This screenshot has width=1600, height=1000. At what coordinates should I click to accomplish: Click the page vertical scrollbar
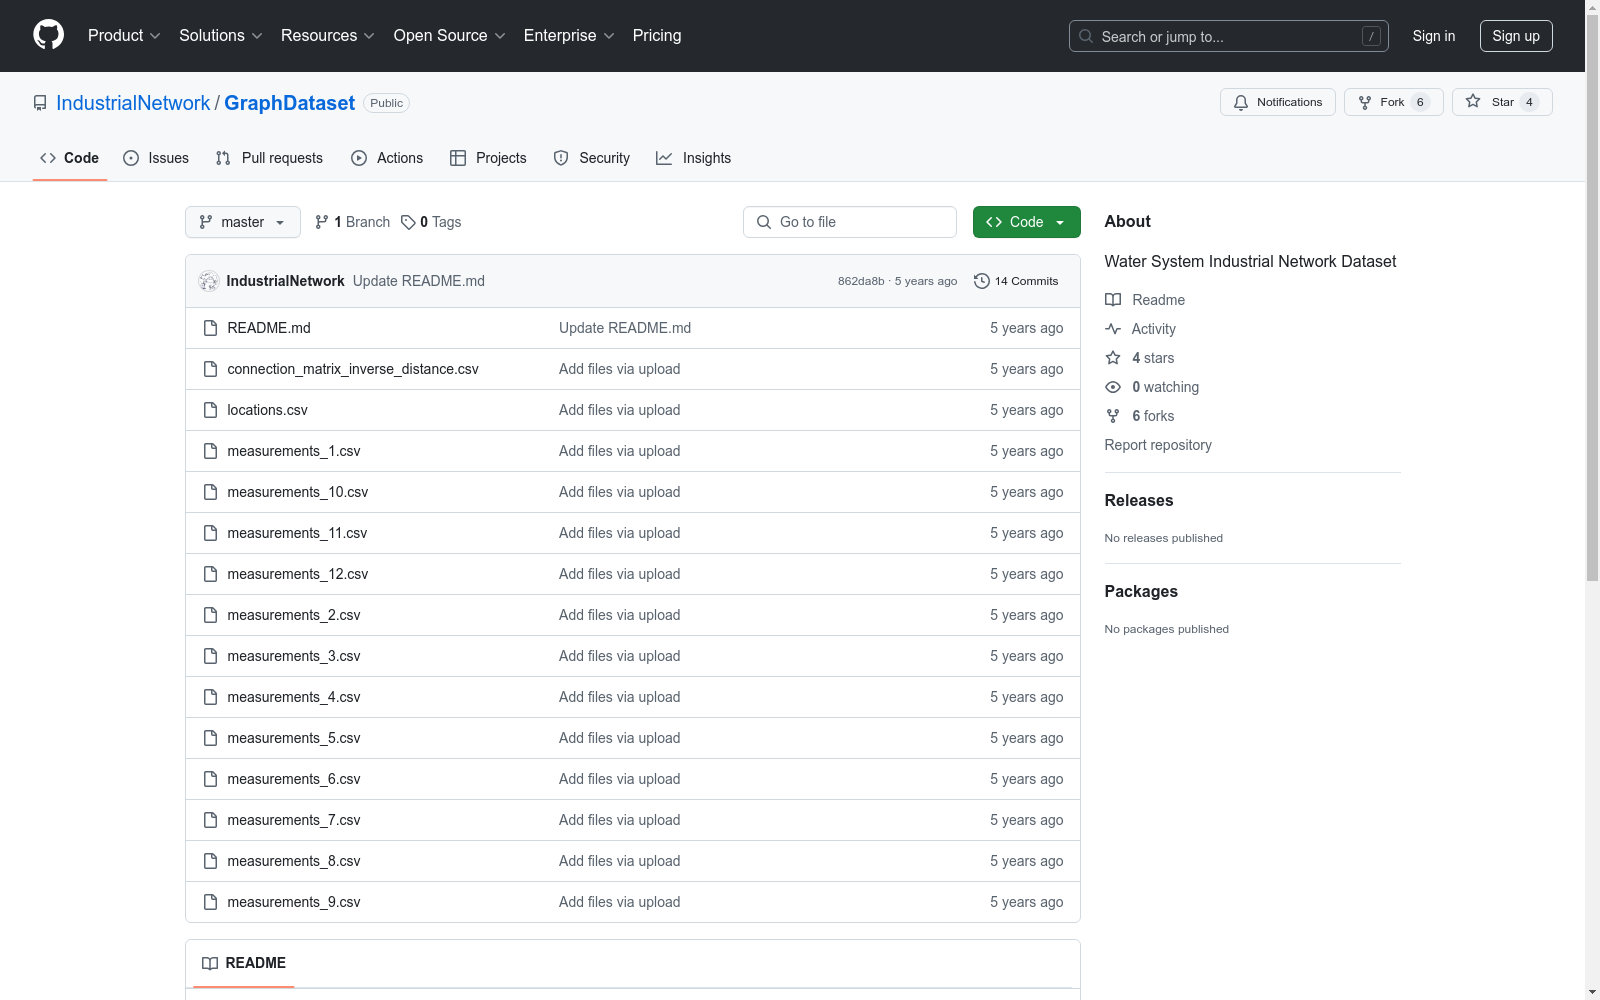pyautogui.click(x=1592, y=300)
